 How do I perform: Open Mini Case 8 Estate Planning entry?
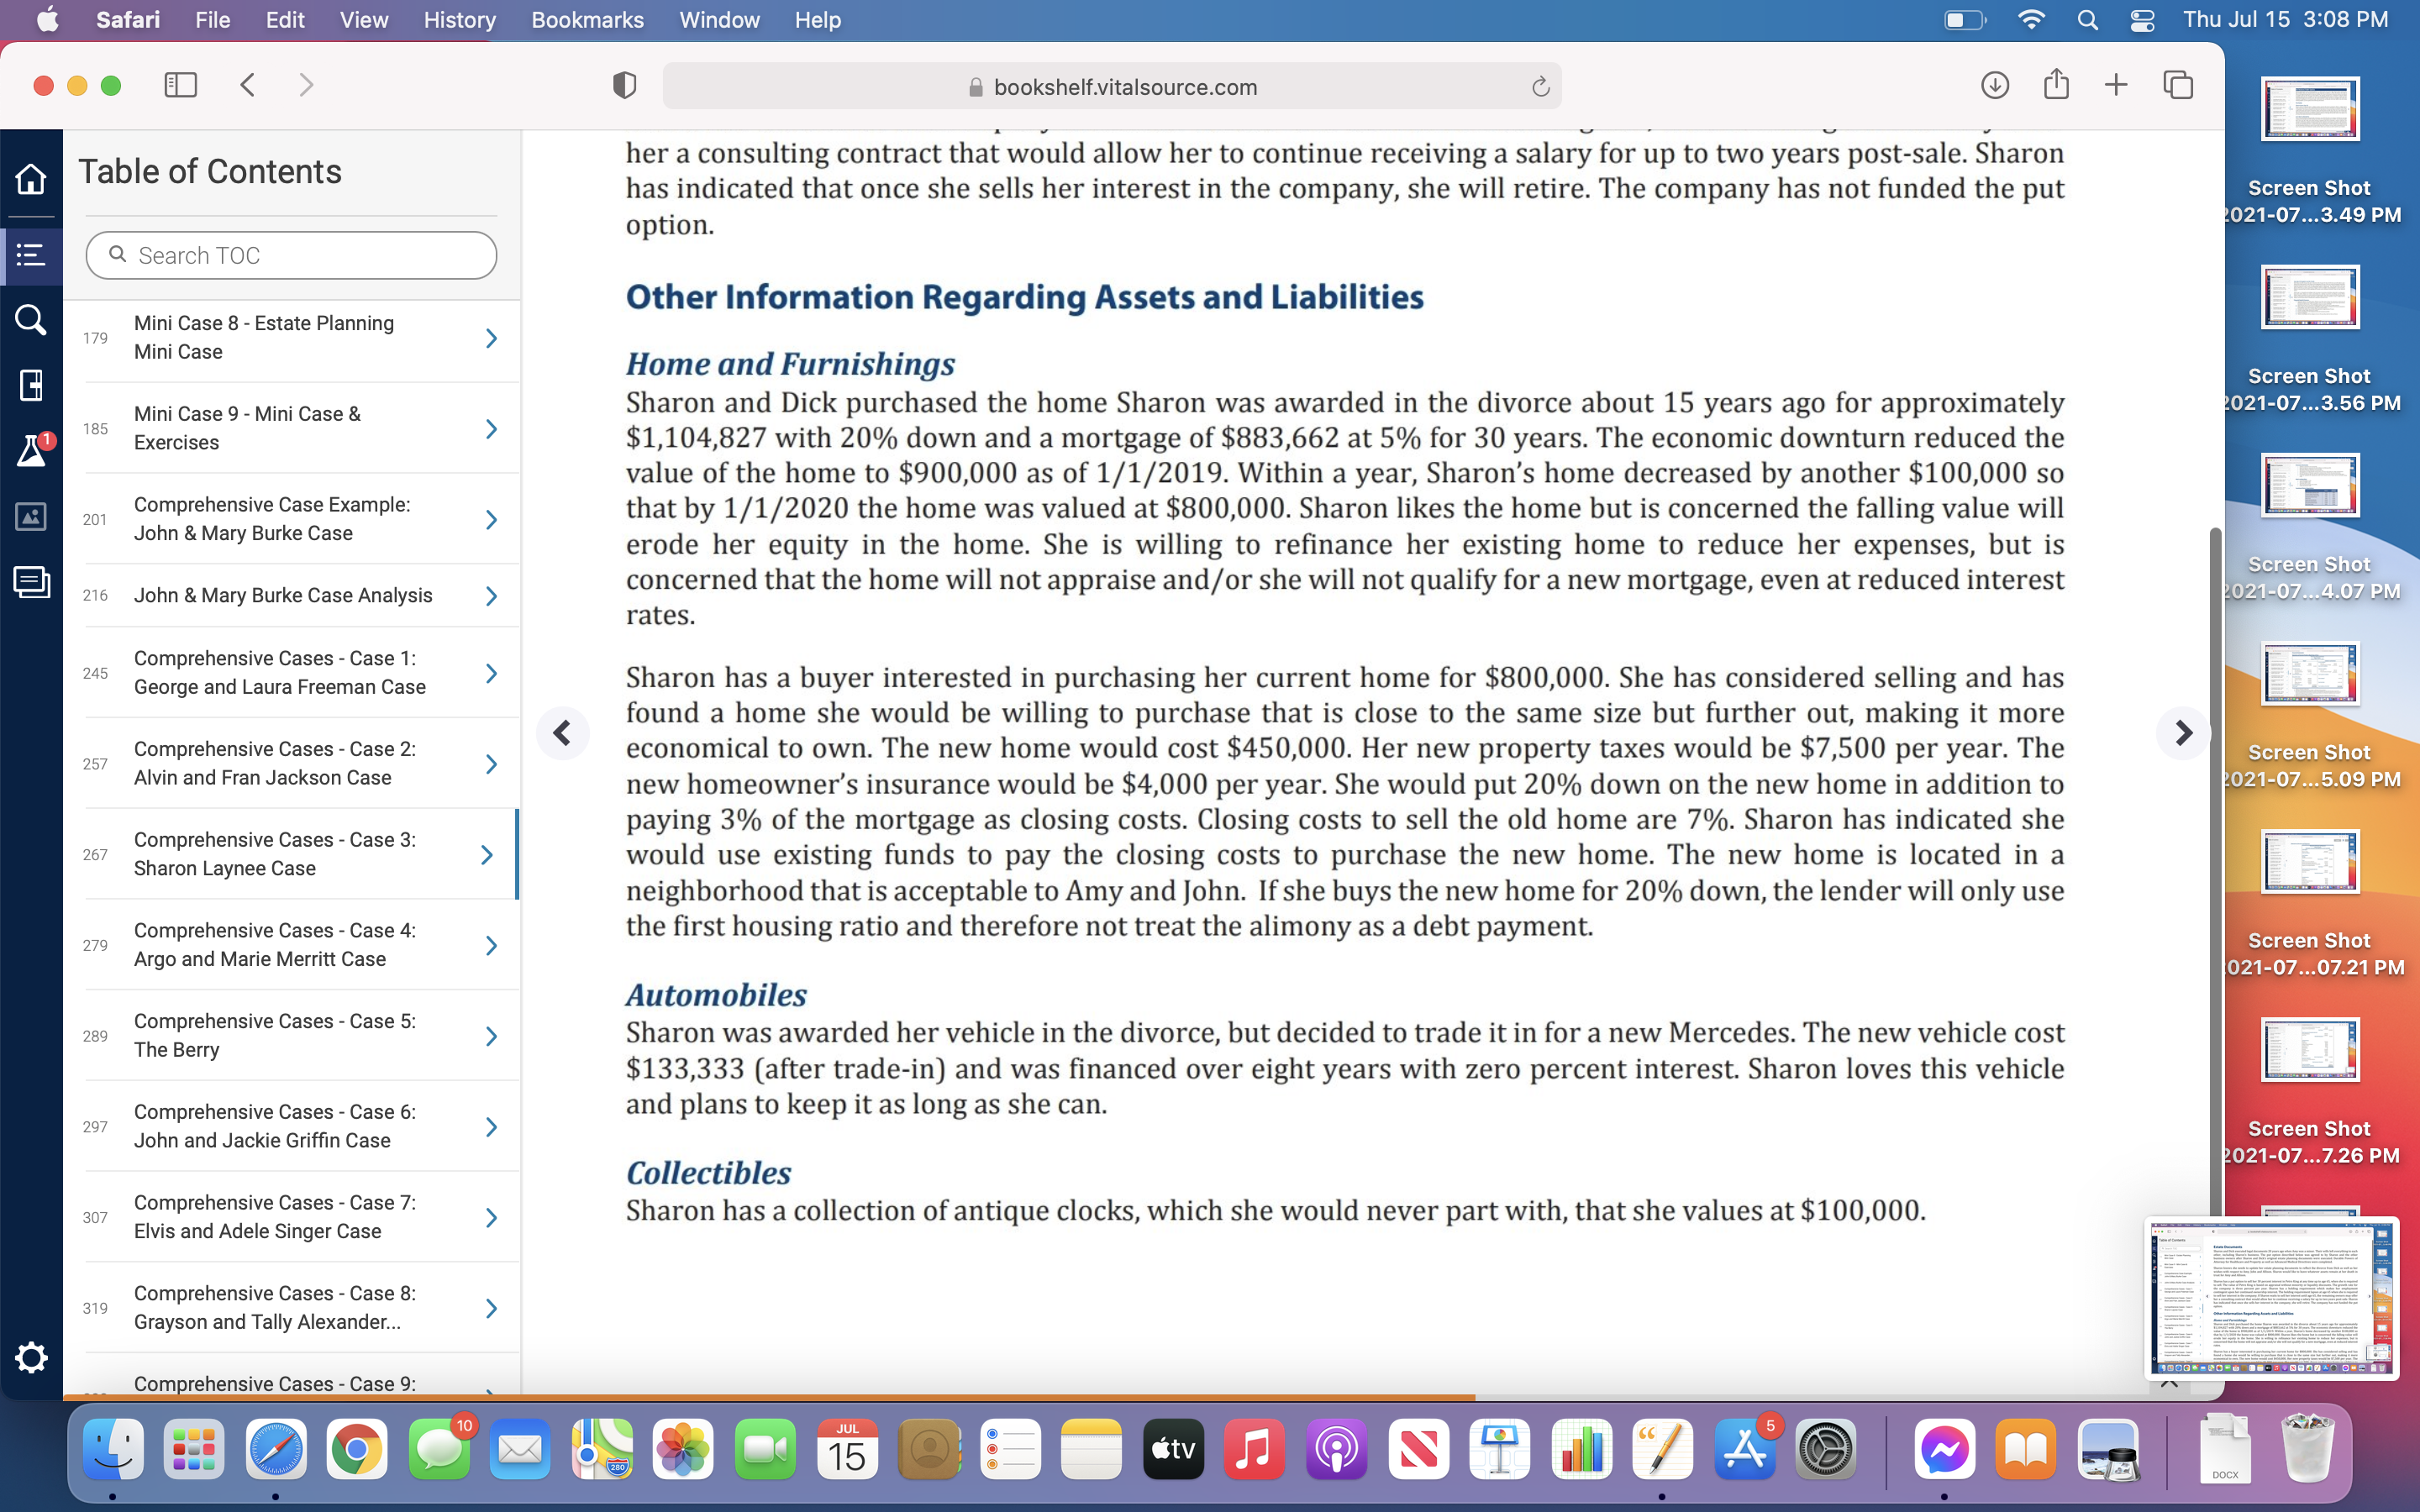292,338
